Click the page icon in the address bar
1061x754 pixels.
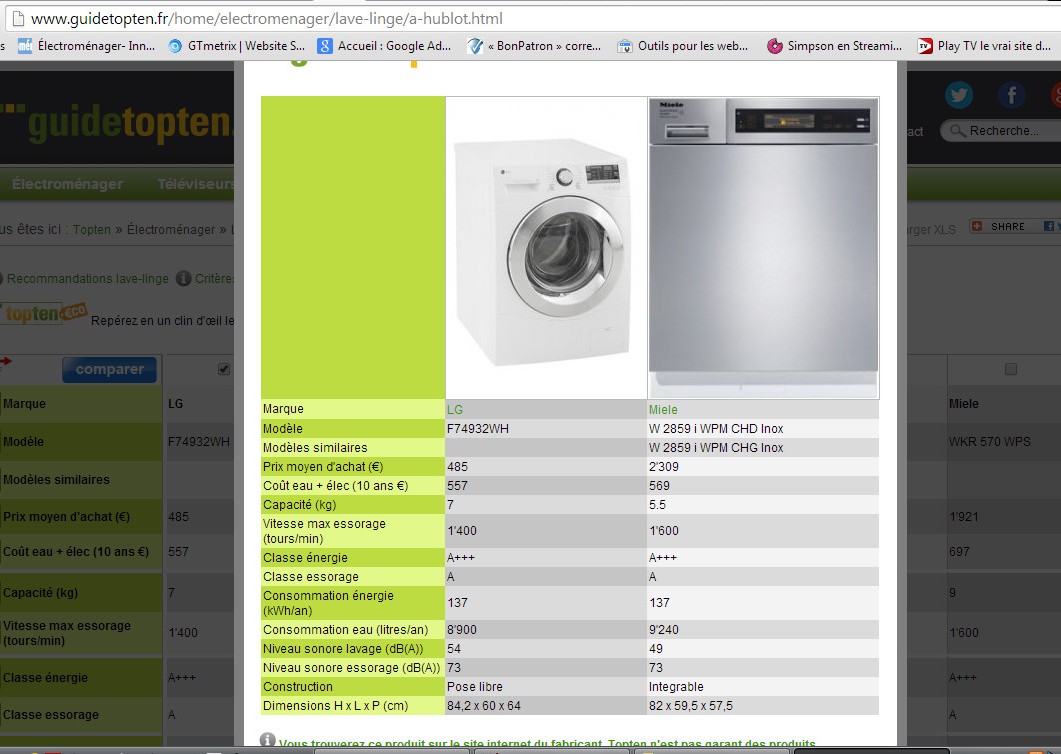18,19
